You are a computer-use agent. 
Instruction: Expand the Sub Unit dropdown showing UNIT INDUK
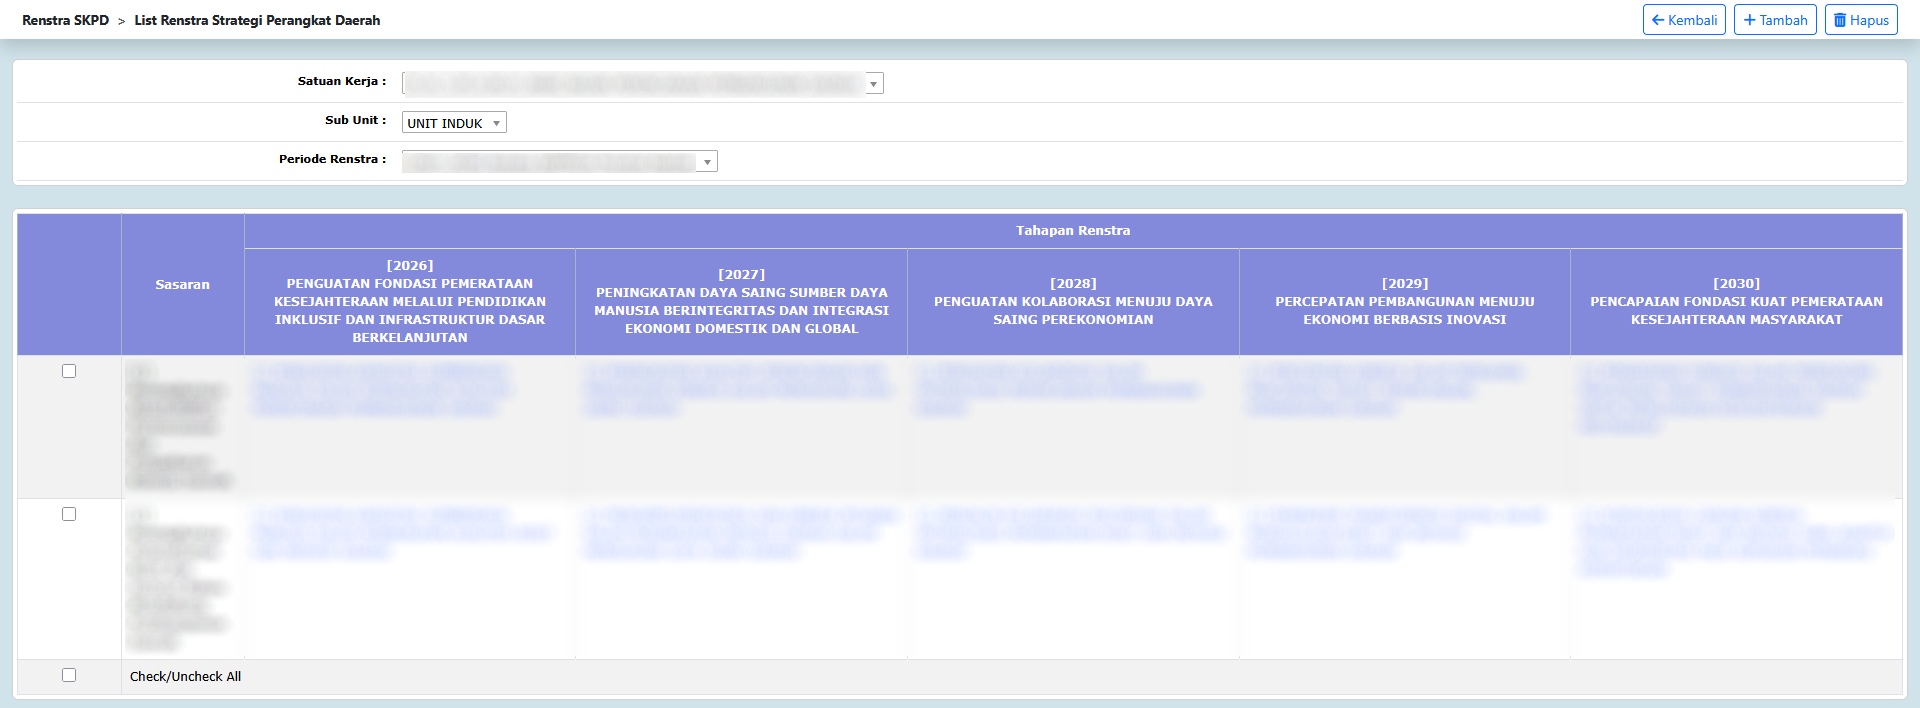(x=454, y=123)
